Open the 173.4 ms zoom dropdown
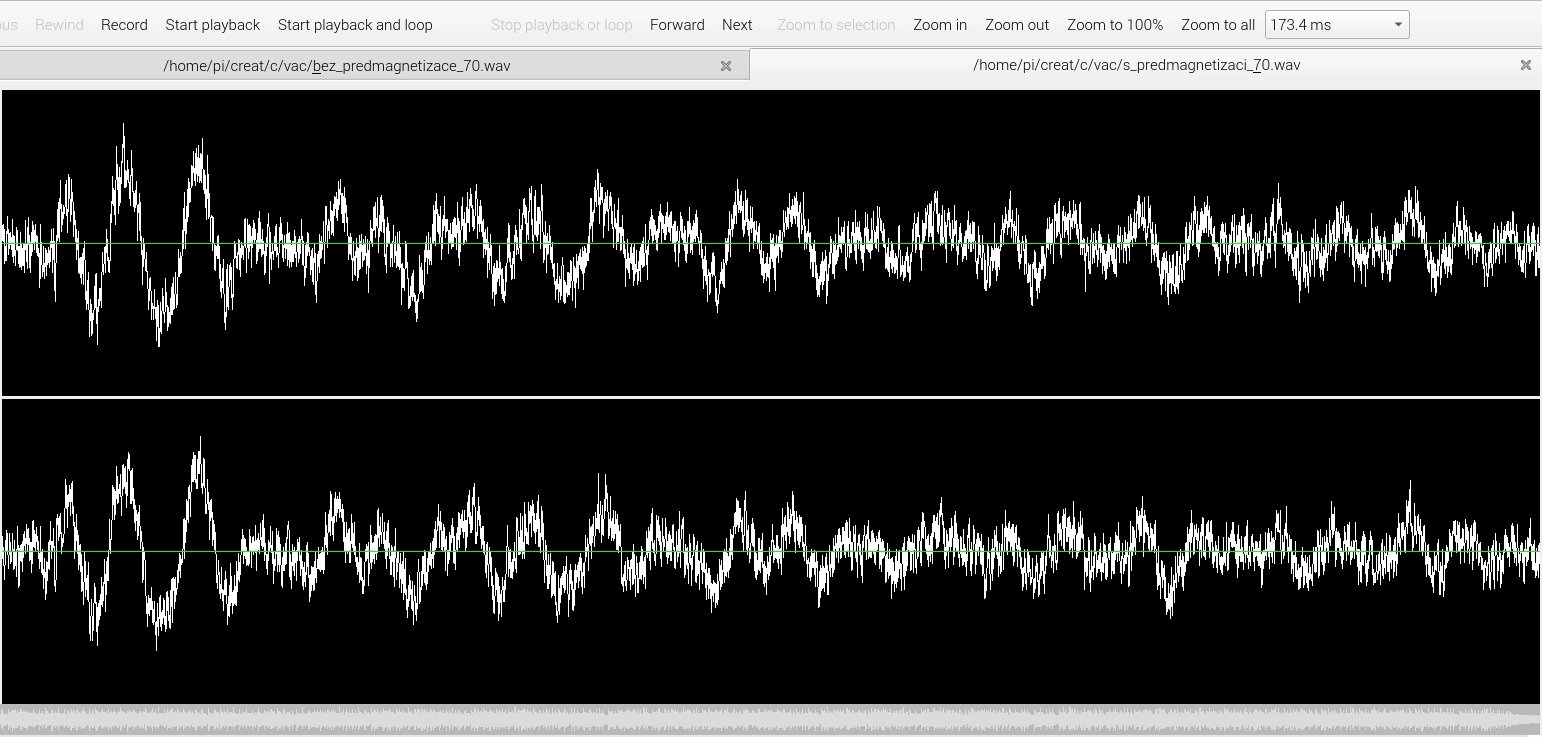 [x=1337, y=25]
